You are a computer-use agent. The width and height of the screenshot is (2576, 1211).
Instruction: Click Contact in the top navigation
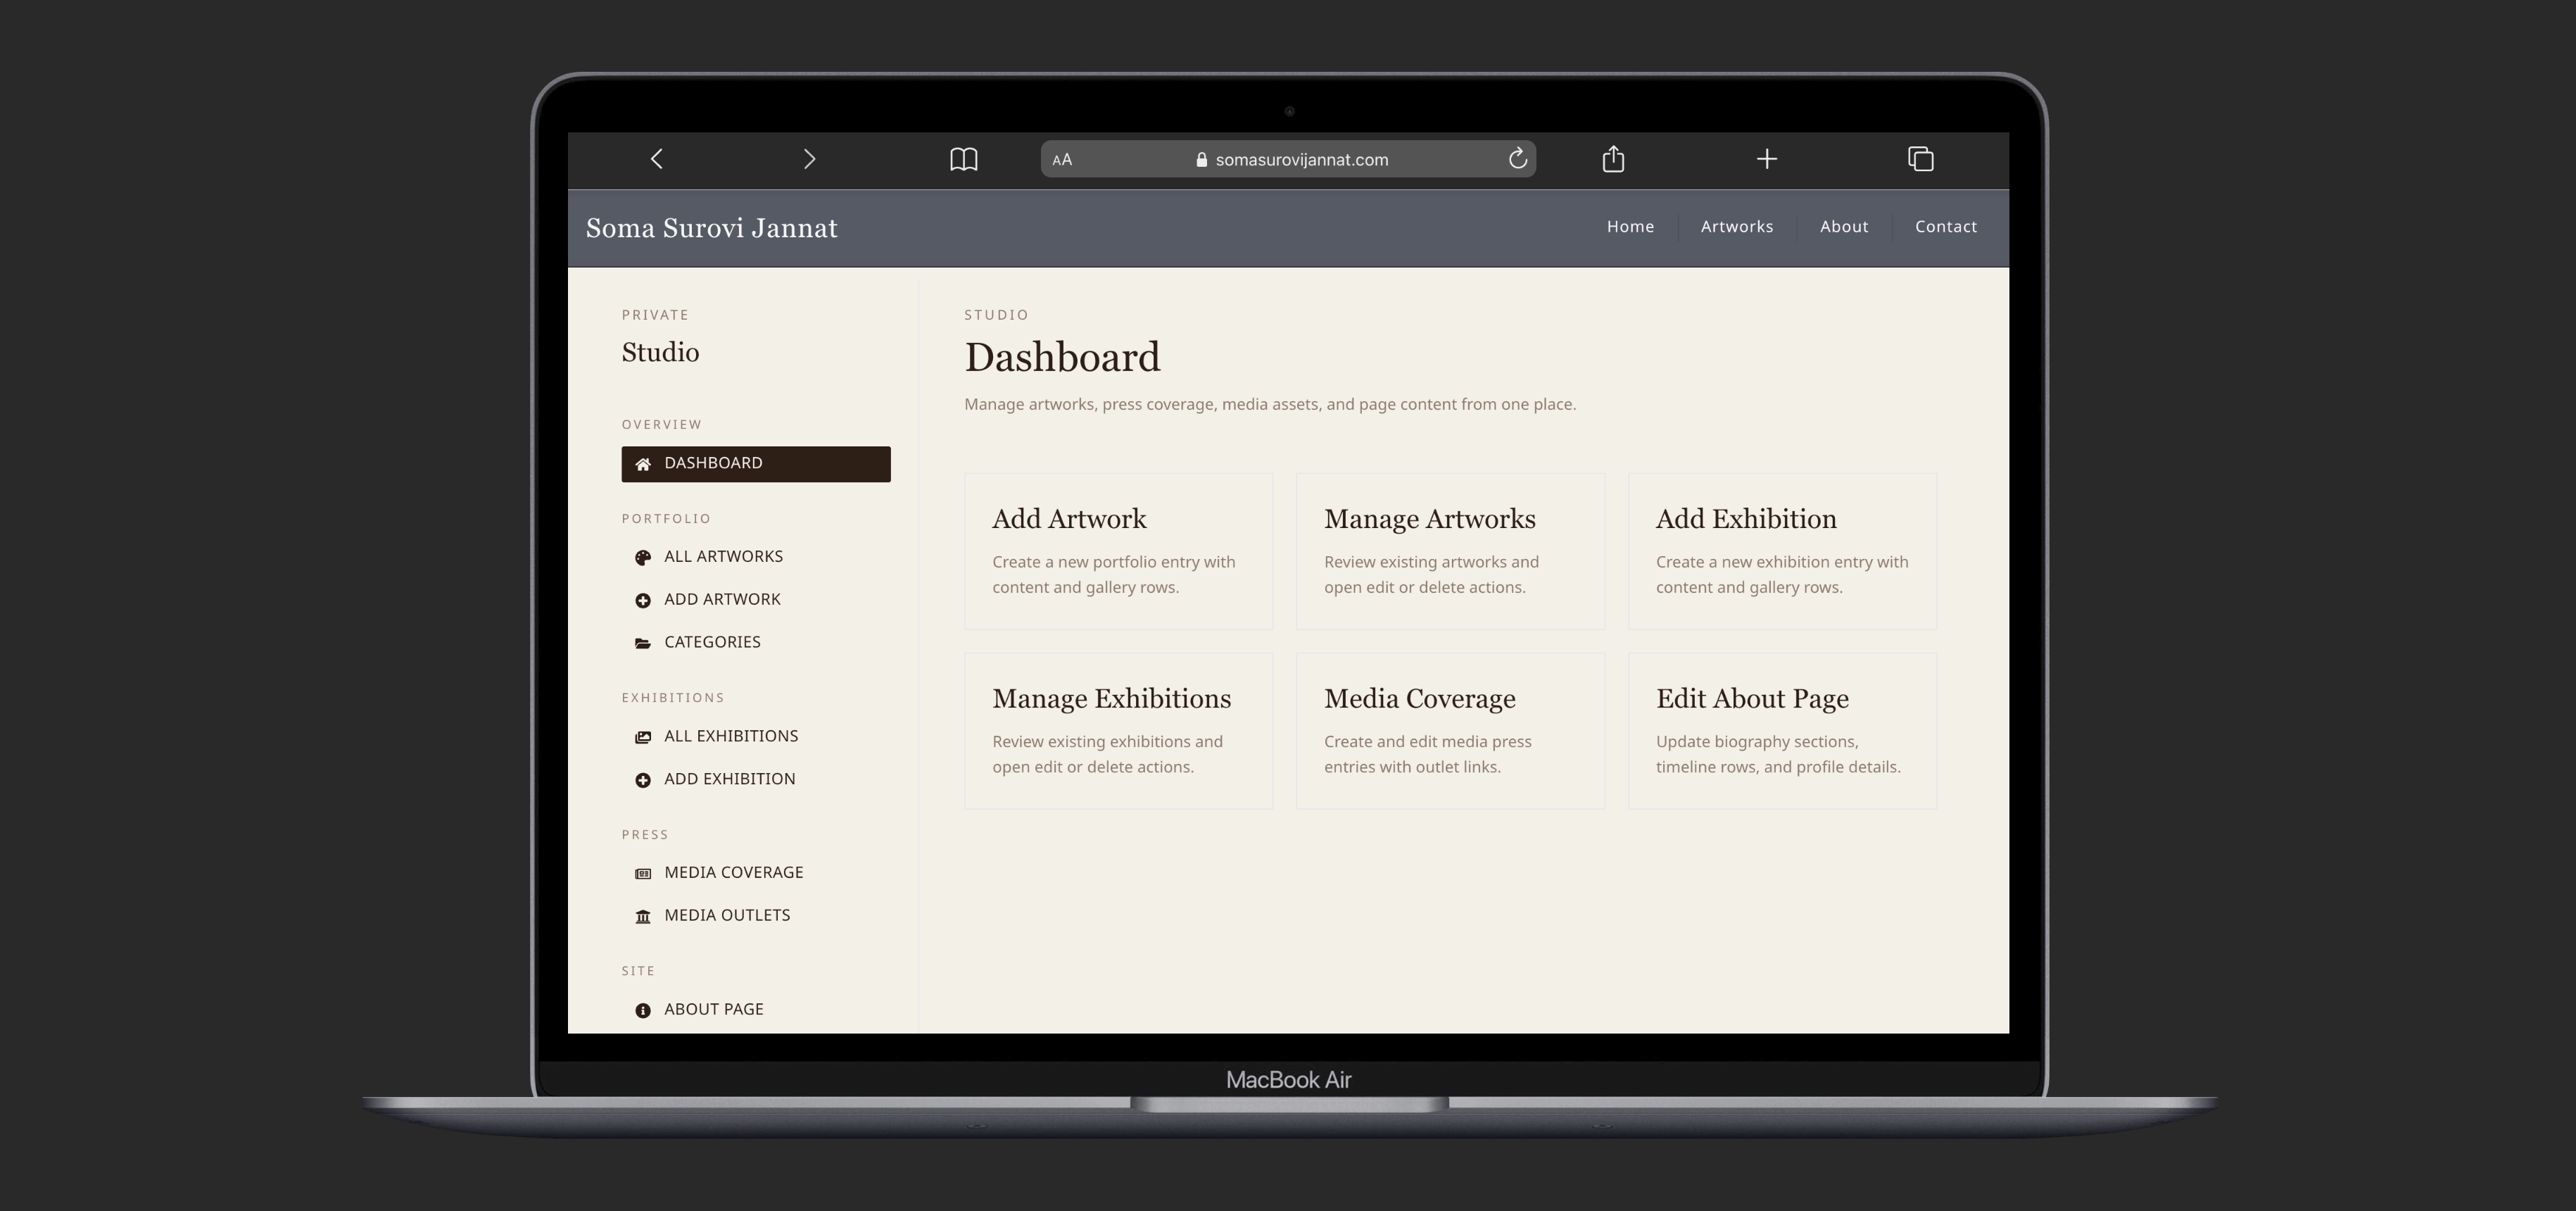1945,227
